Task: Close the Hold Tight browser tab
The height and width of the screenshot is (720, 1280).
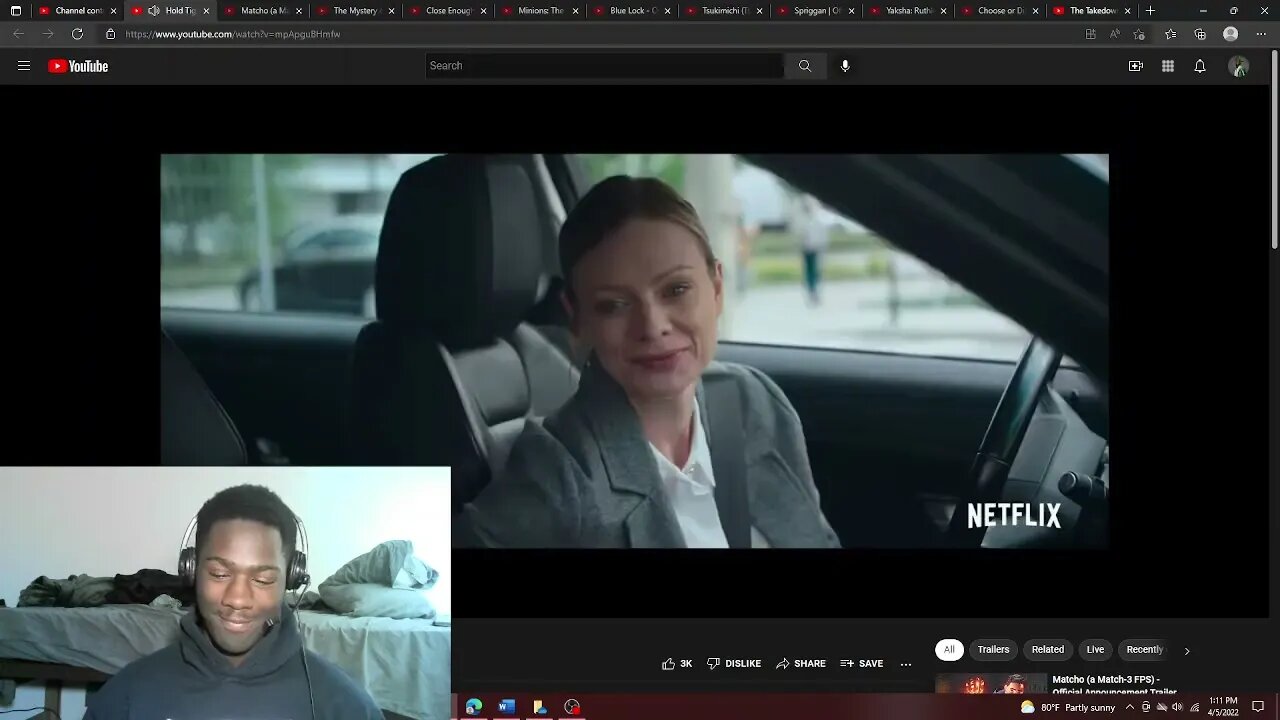Action: pos(207,11)
